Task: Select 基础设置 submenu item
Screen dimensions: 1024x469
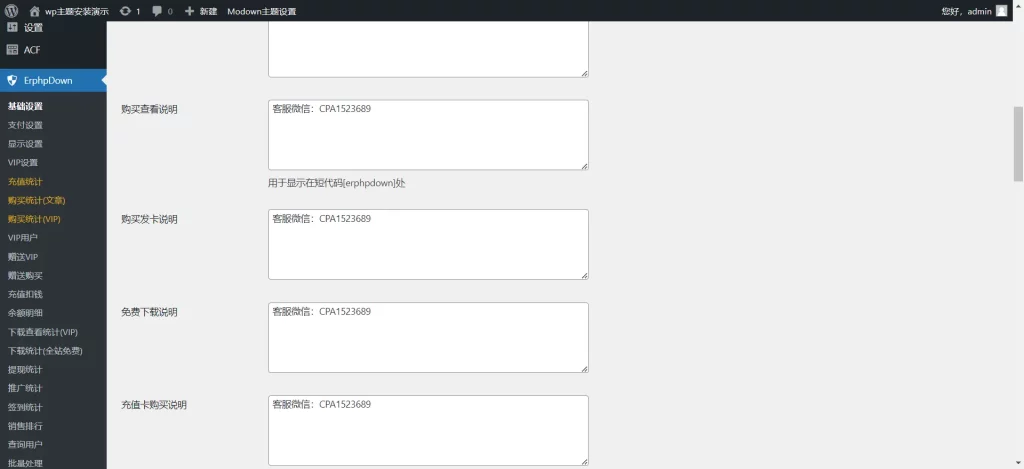Action: pyautogui.click(x=25, y=106)
